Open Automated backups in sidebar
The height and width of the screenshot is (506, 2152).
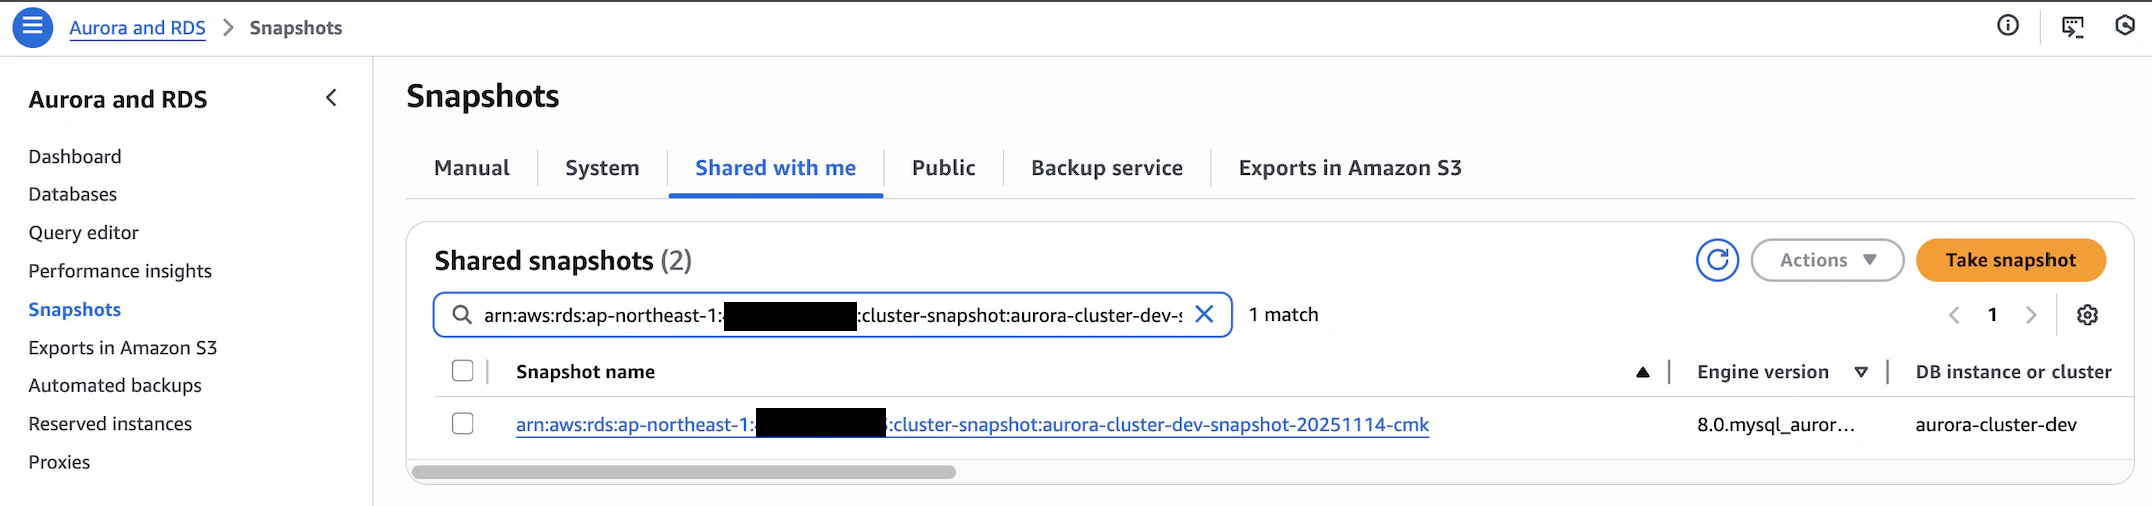pyautogui.click(x=115, y=386)
